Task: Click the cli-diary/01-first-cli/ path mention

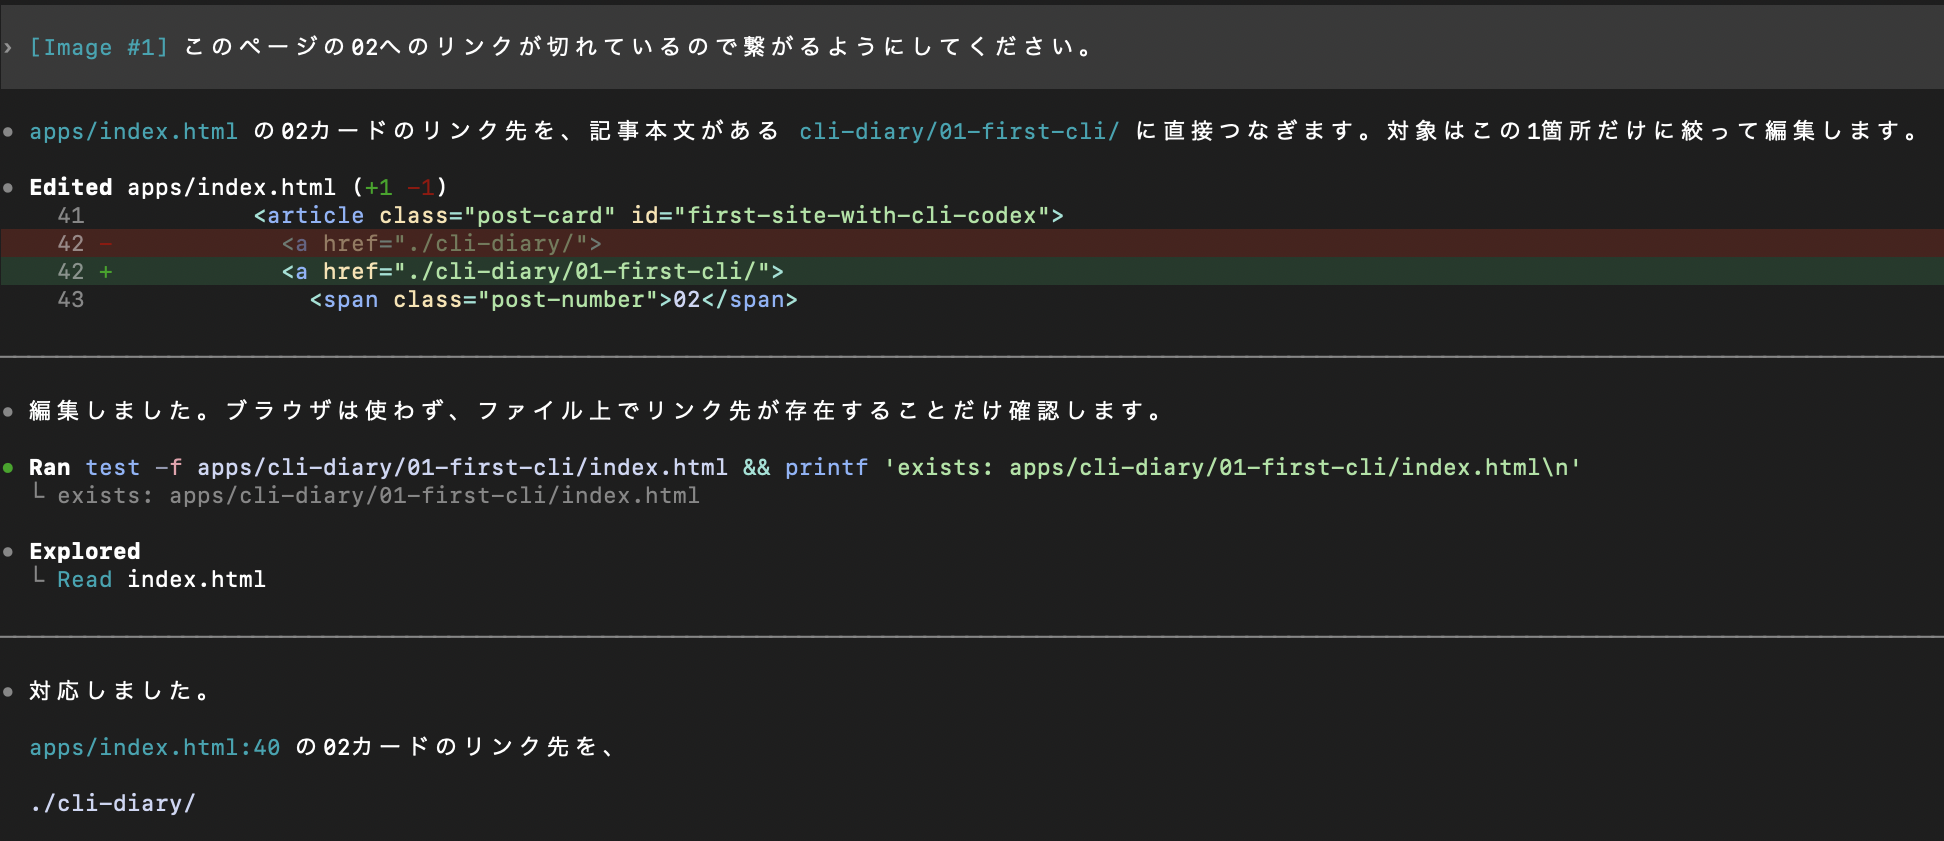Action: tap(959, 131)
